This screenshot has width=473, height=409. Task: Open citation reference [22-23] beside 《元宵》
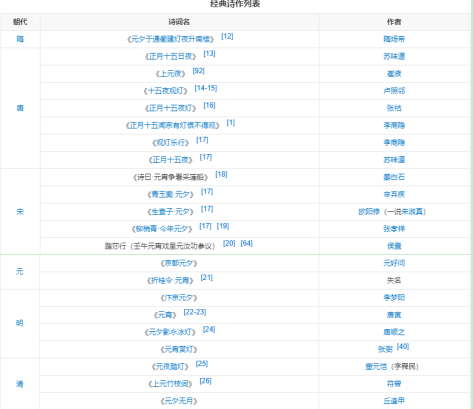pyautogui.click(x=195, y=312)
